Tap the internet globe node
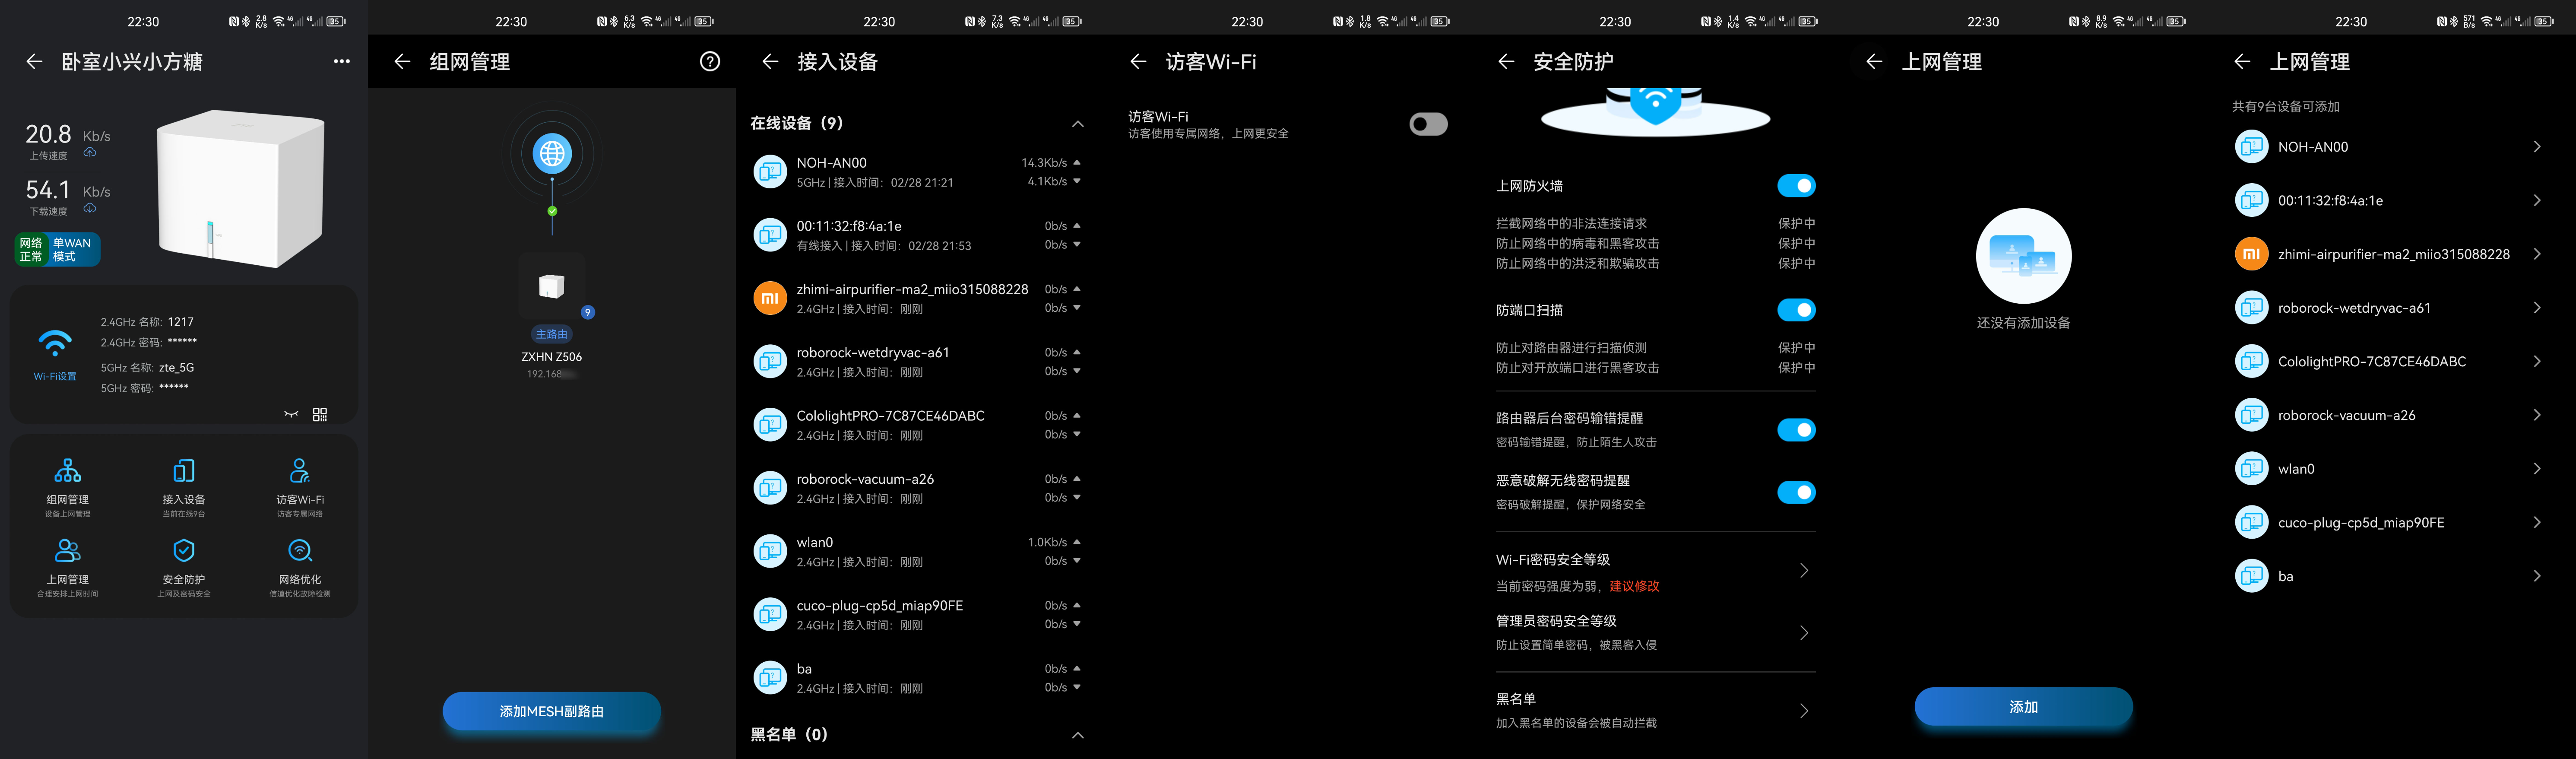 point(552,154)
